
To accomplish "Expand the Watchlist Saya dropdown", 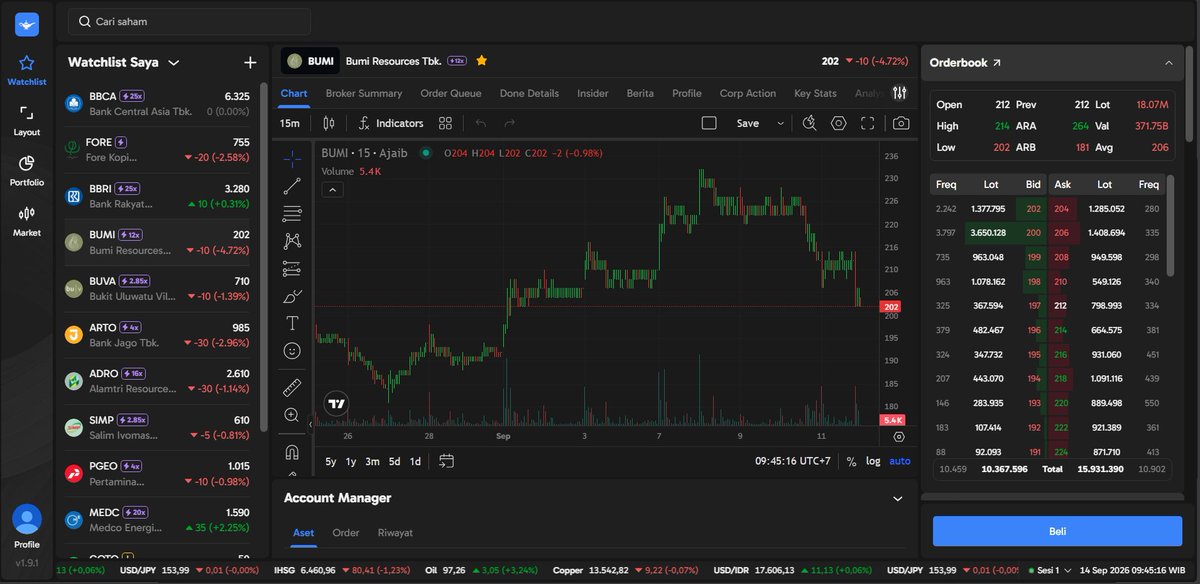I will [174, 62].
